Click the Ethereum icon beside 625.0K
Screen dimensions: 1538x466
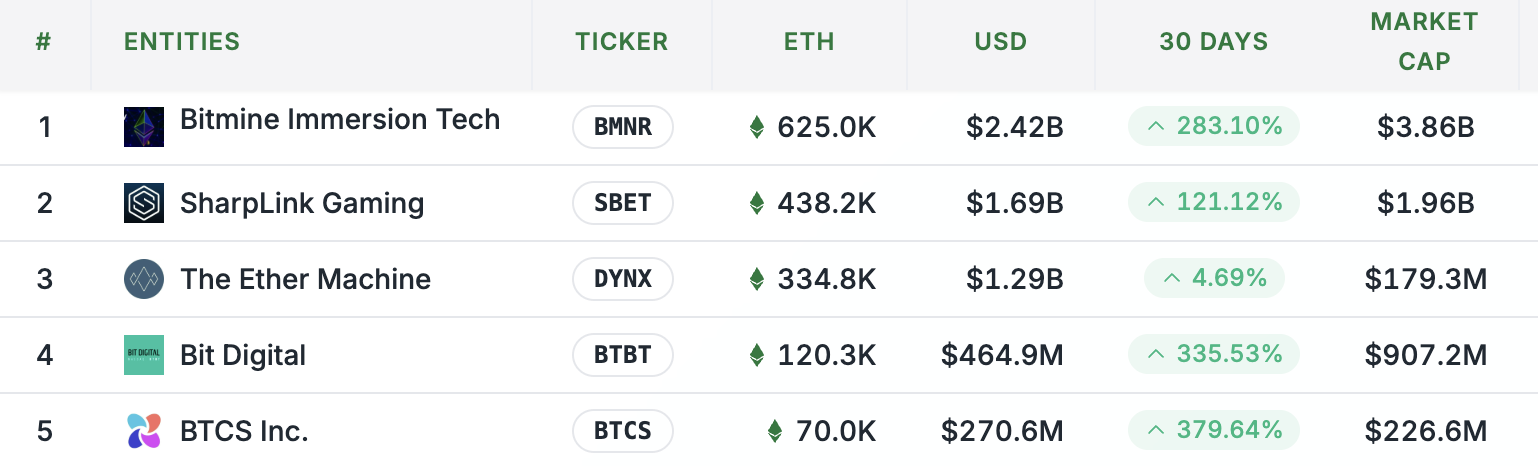coord(757,127)
